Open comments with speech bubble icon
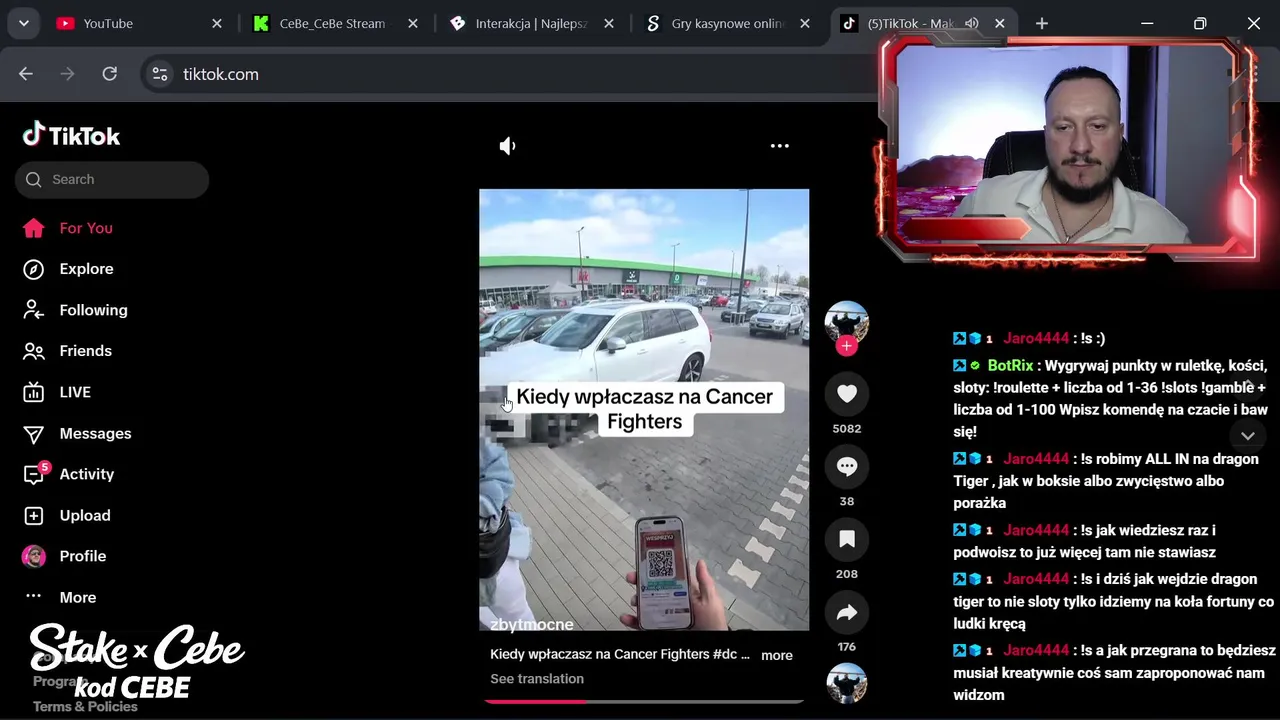 click(x=847, y=467)
